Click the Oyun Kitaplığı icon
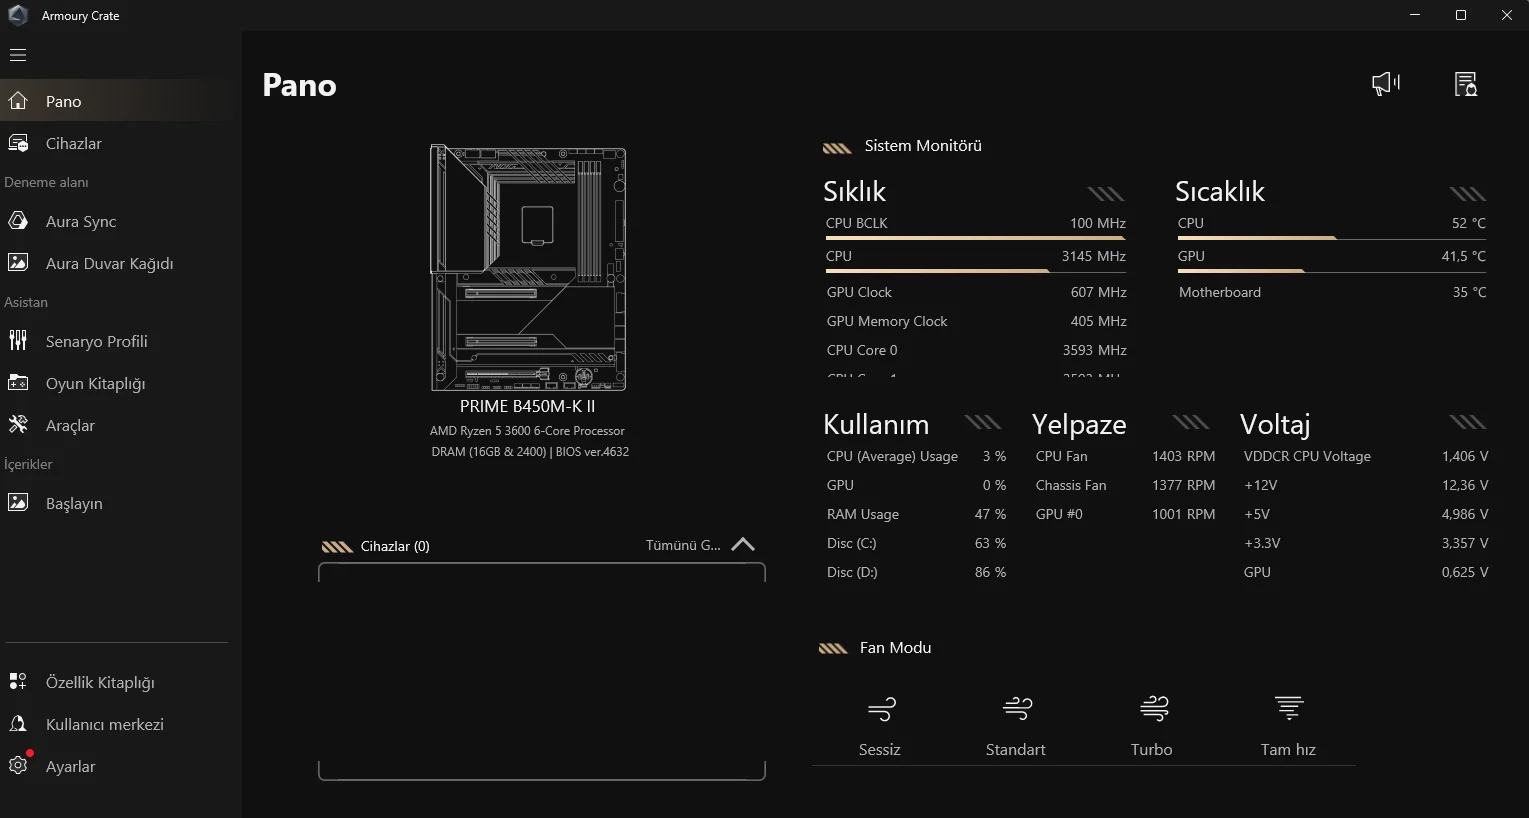The width and height of the screenshot is (1529, 818). (x=18, y=383)
